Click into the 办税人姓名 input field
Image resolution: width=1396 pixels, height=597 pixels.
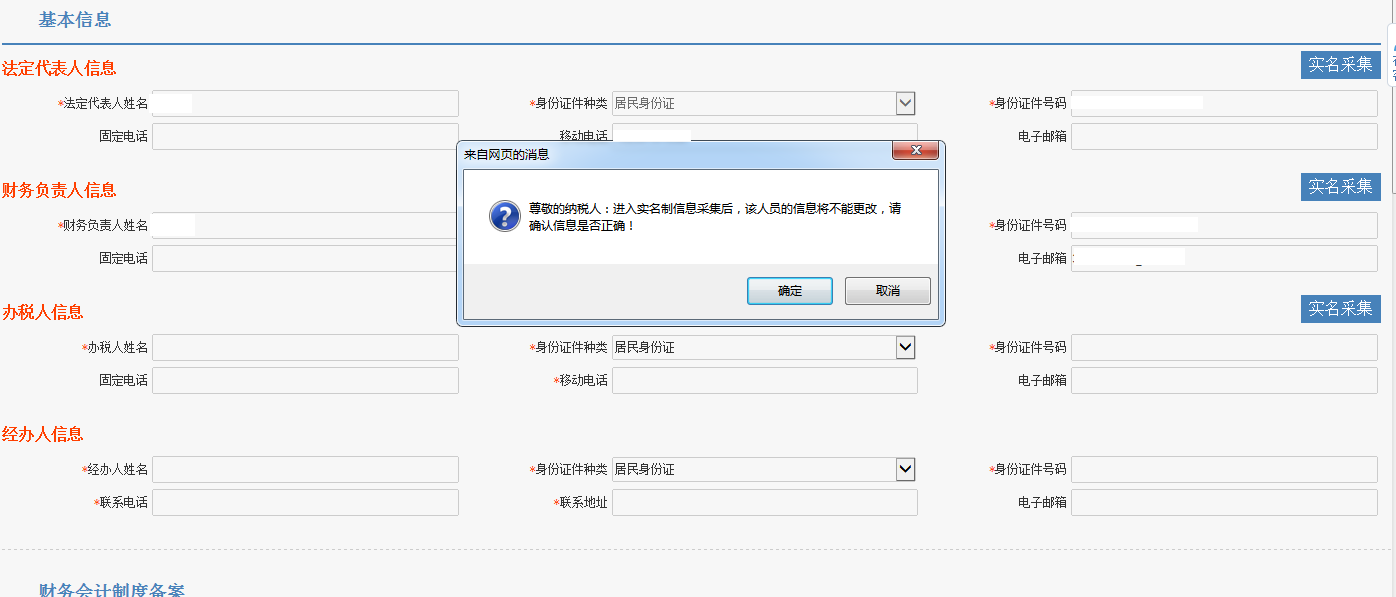305,347
